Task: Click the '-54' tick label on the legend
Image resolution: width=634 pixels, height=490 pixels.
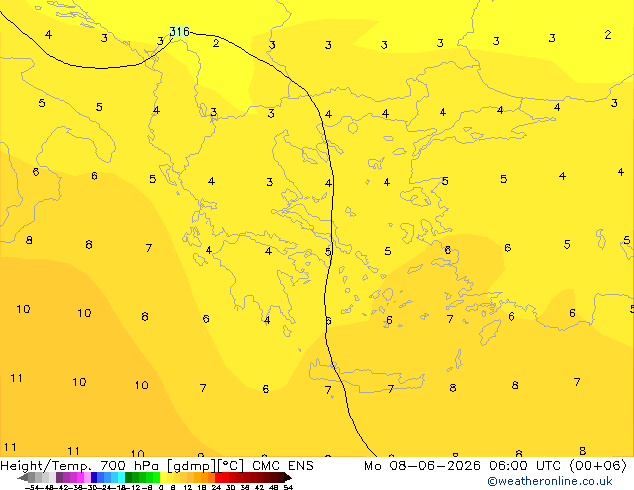Action: pyautogui.click(x=32, y=487)
